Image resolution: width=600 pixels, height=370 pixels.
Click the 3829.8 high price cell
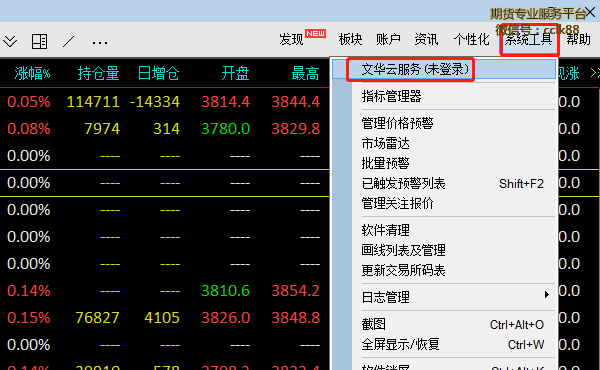295,129
